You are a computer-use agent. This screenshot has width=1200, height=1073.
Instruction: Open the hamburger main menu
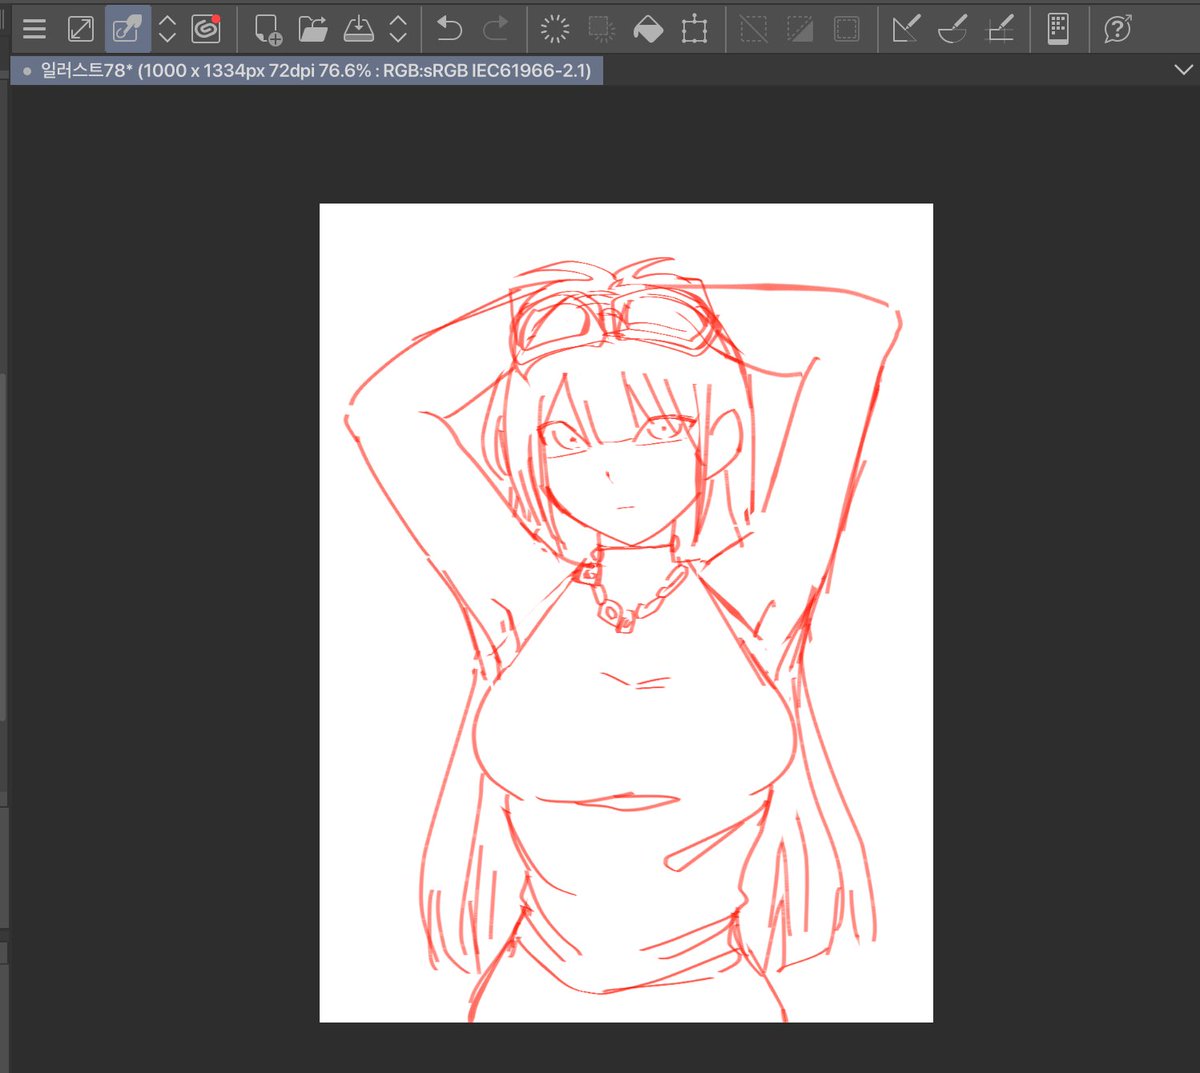35,29
